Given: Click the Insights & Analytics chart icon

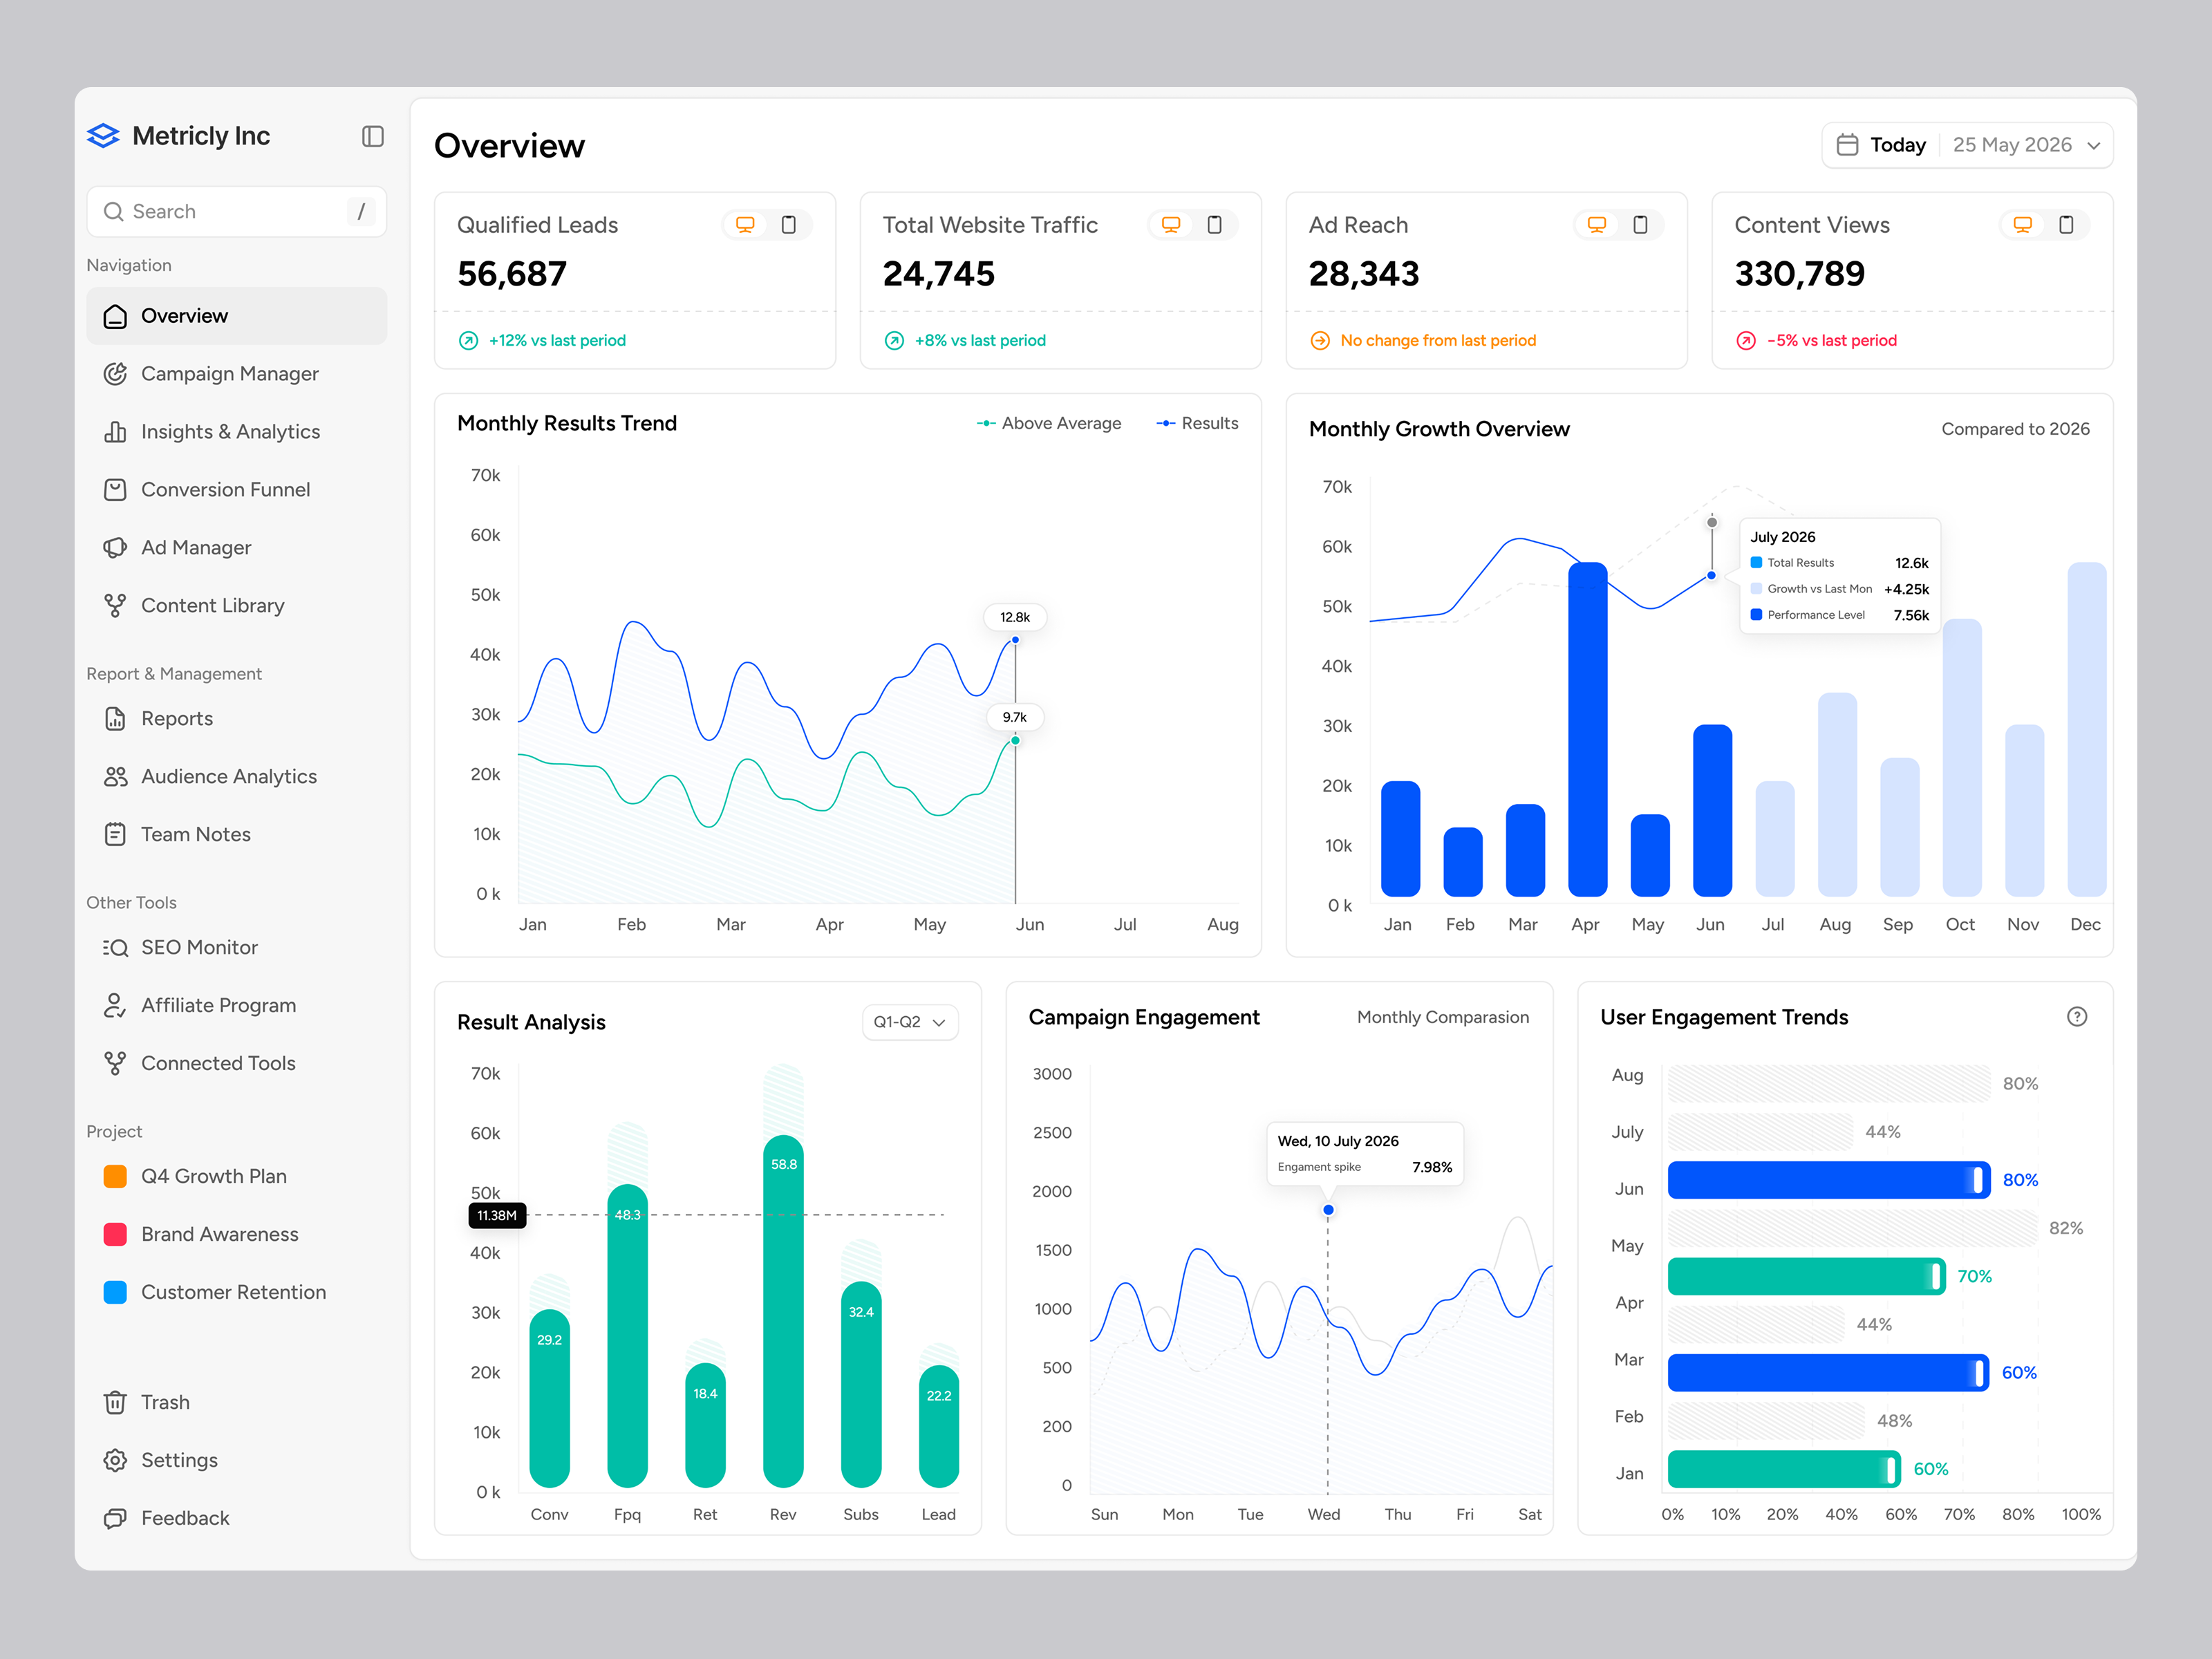Looking at the screenshot, I should coord(116,432).
